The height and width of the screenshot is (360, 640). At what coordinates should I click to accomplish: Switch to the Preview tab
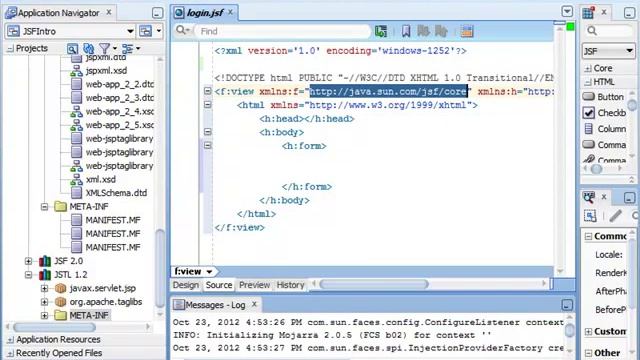(x=254, y=285)
